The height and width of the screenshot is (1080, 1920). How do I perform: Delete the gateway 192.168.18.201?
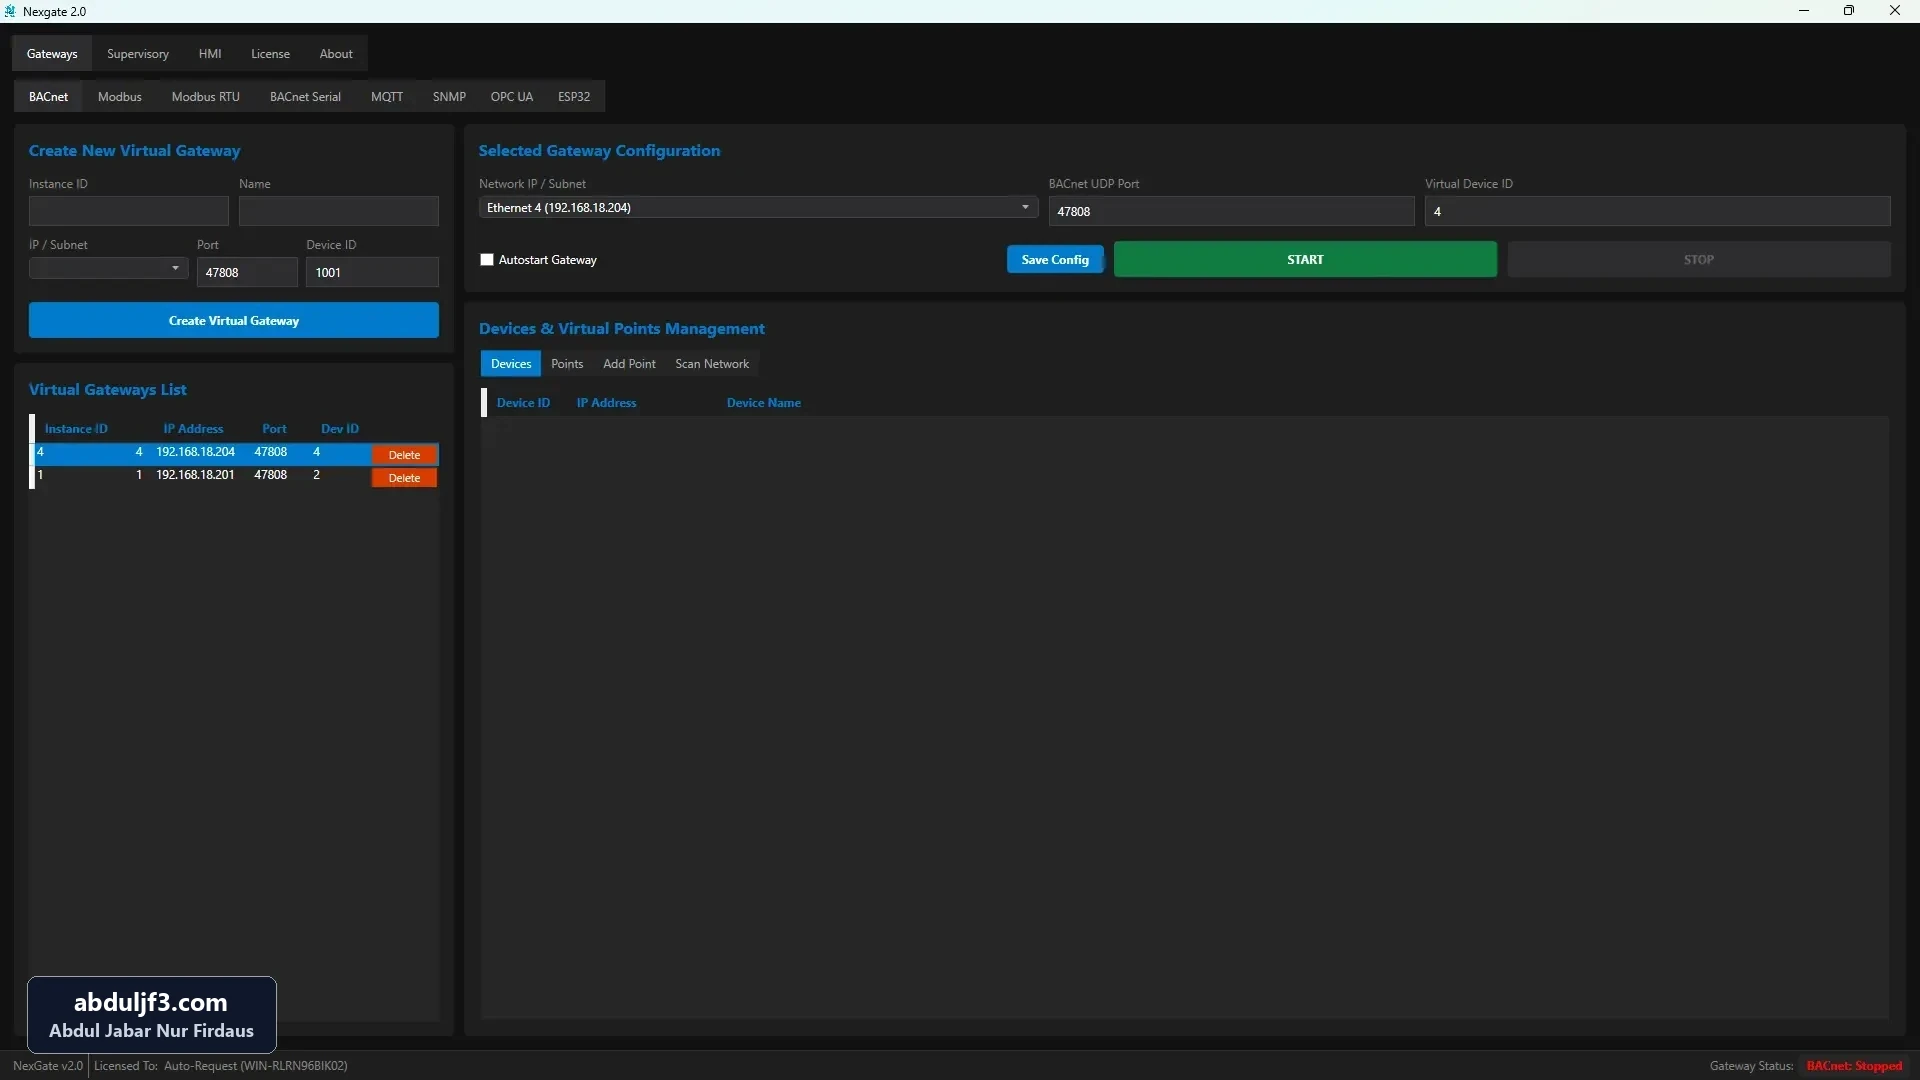[404, 478]
